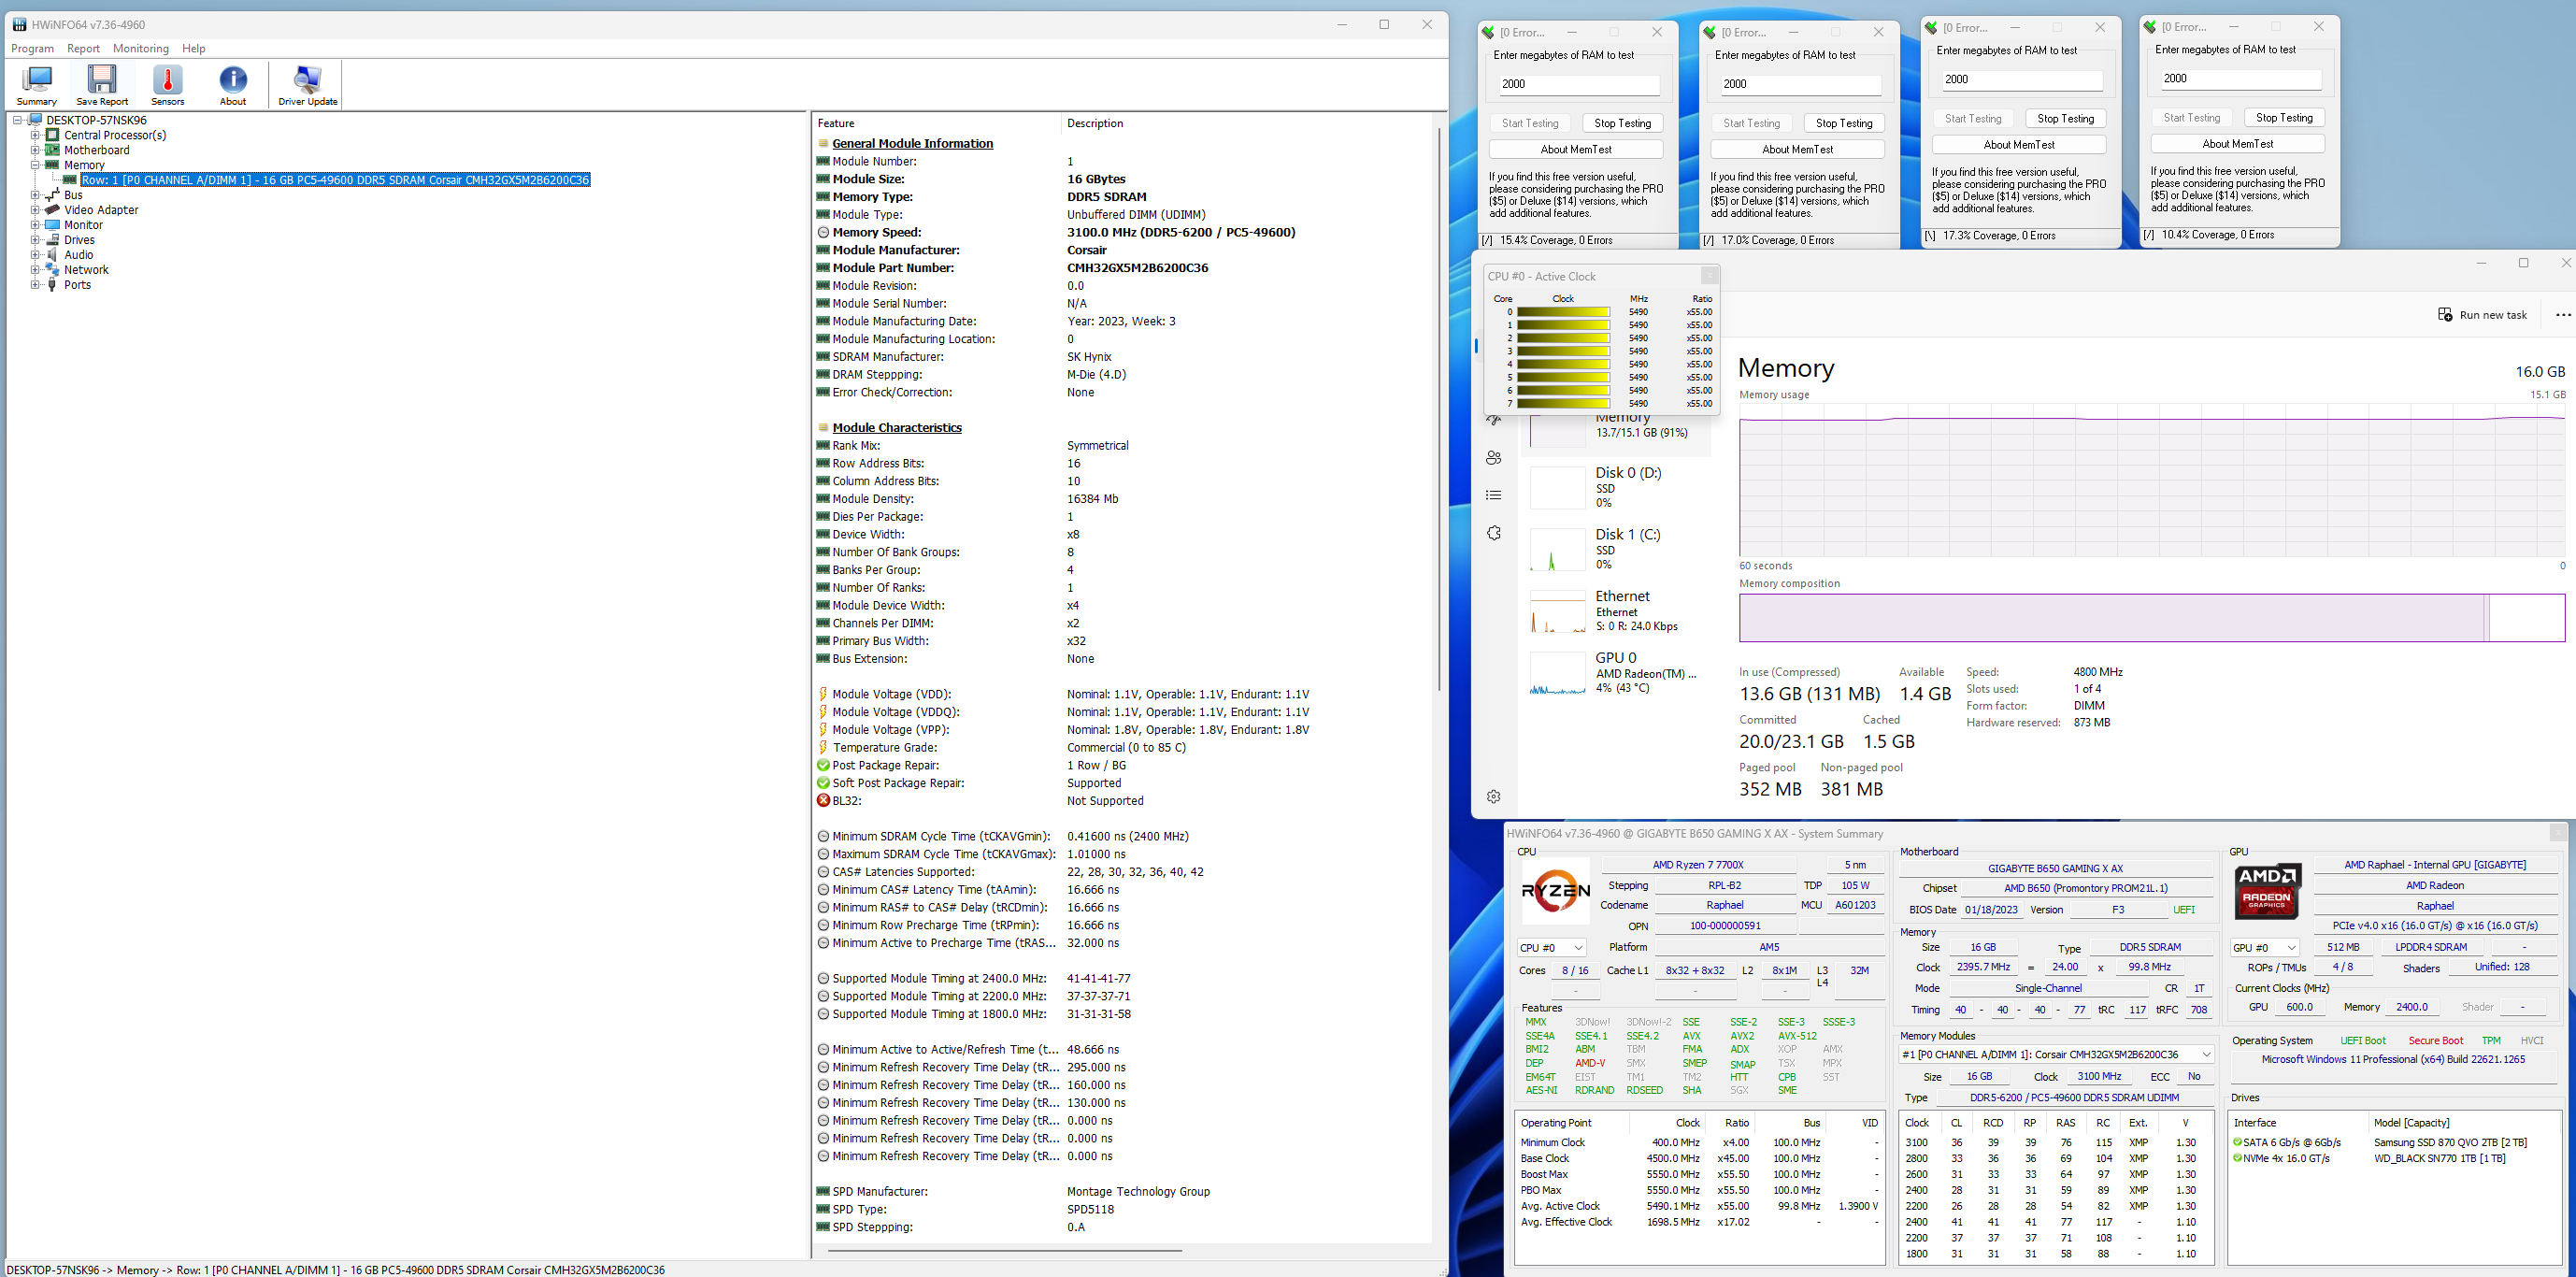Screen dimensions: 2576x1277
Task: Open the Summary toolbar icon in HWiNFO64
Action: (37, 85)
